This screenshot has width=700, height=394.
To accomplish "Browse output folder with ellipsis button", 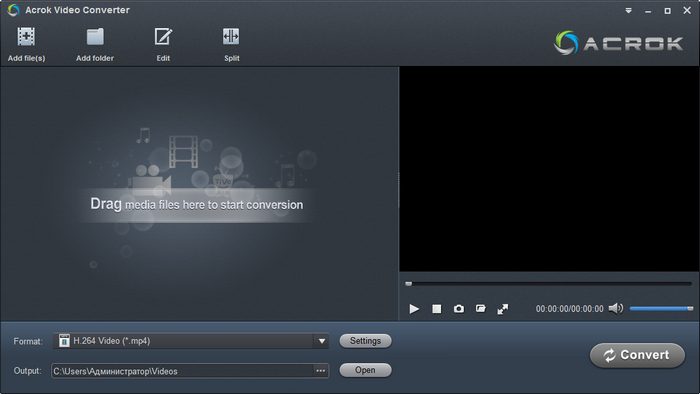I will 321,371.
